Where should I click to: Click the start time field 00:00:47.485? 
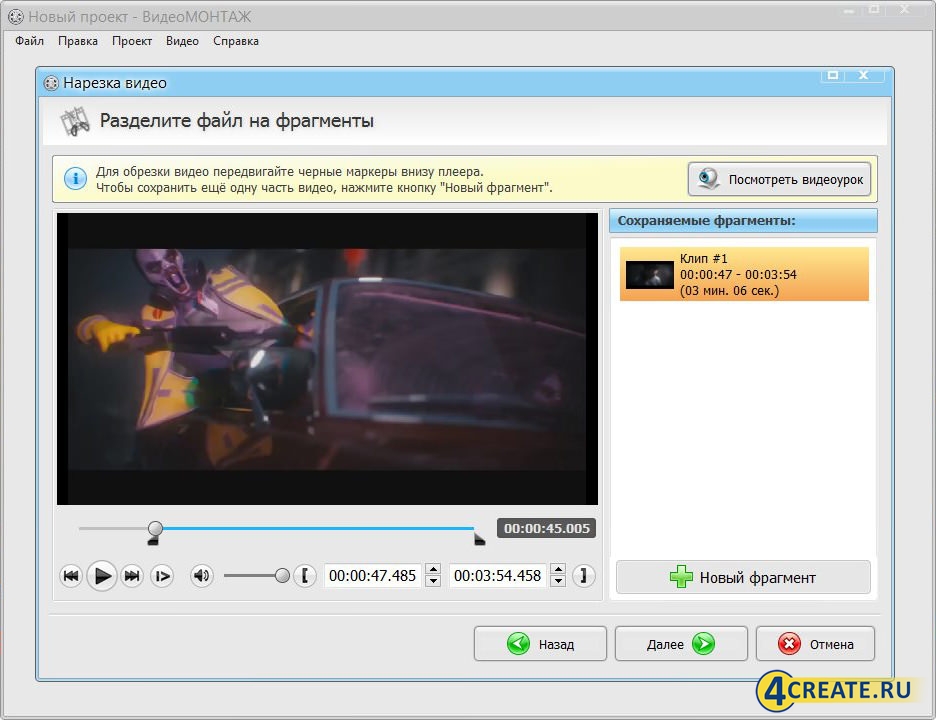(x=372, y=576)
